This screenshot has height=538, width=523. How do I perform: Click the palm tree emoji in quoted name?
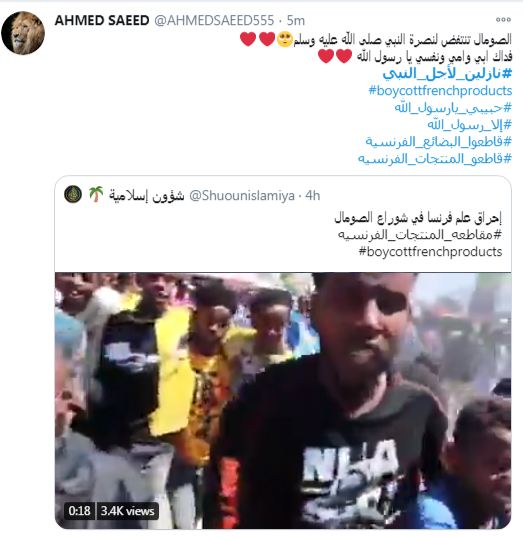tap(96, 194)
